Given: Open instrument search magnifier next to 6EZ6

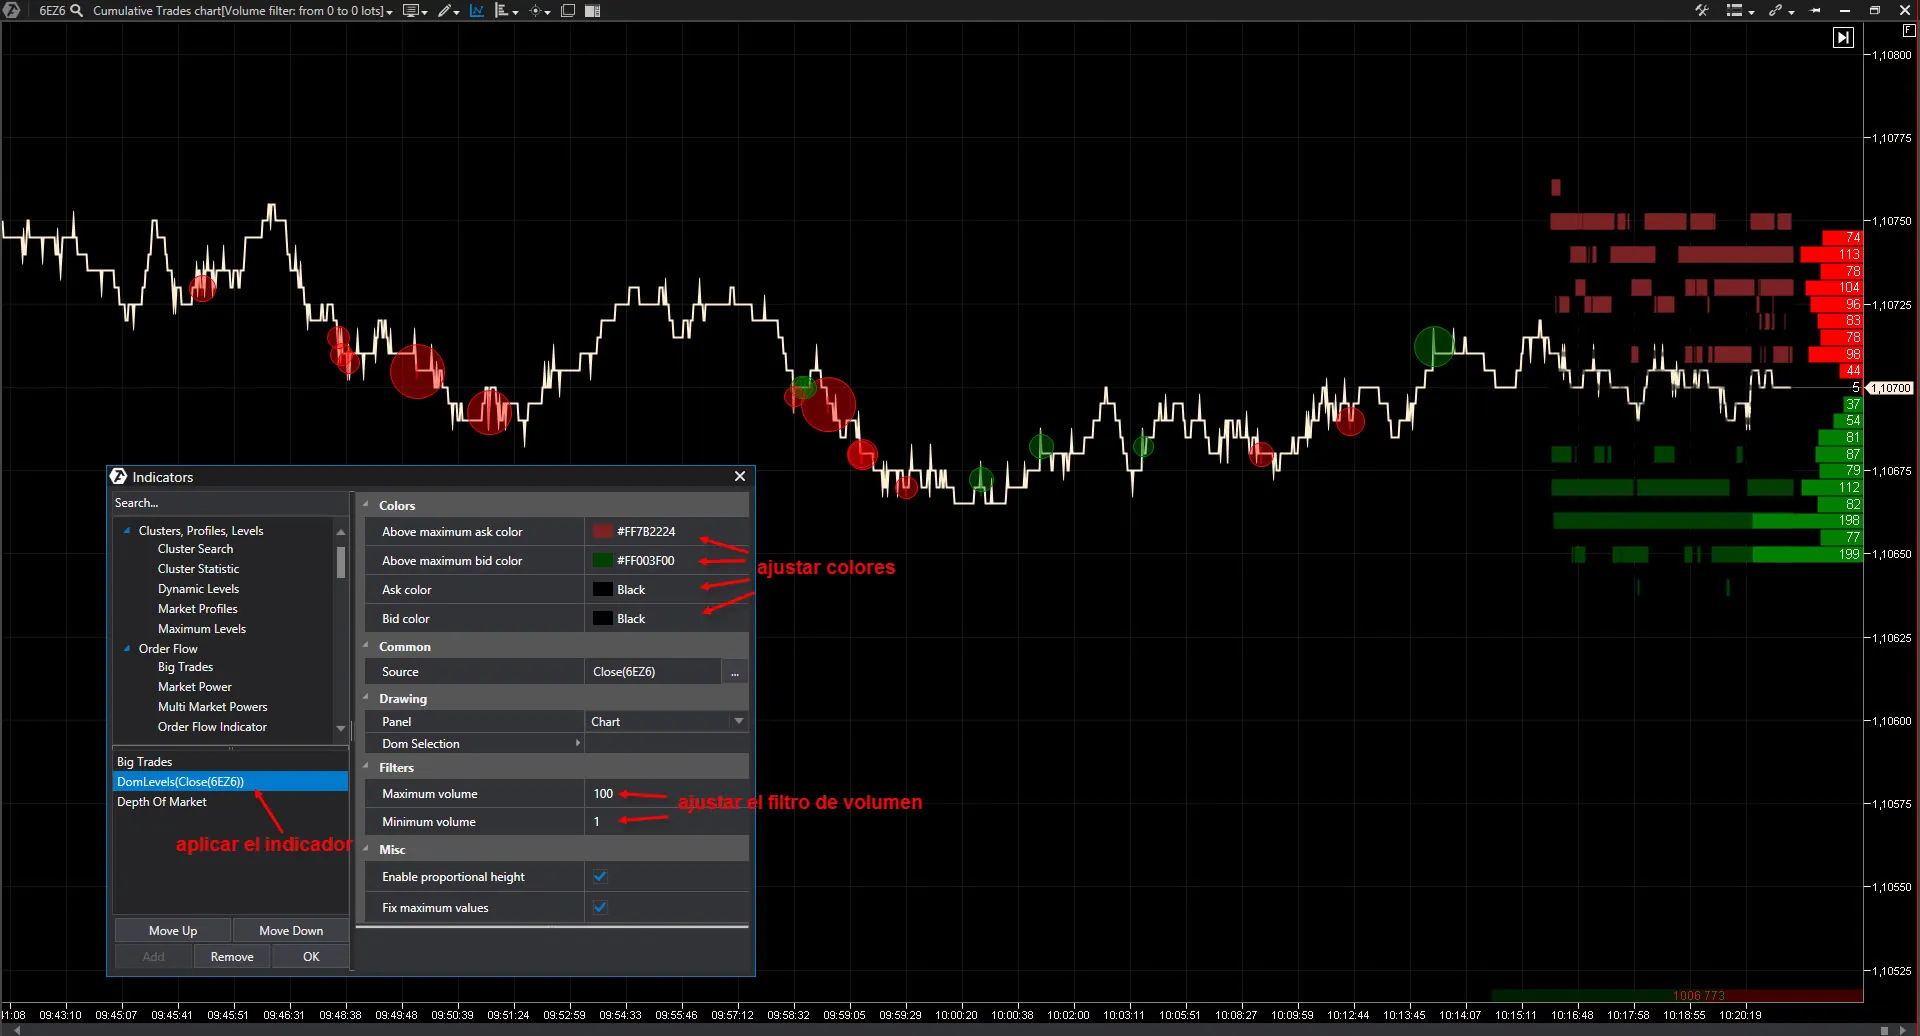Looking at the screenshot, I should click(76, 10).
